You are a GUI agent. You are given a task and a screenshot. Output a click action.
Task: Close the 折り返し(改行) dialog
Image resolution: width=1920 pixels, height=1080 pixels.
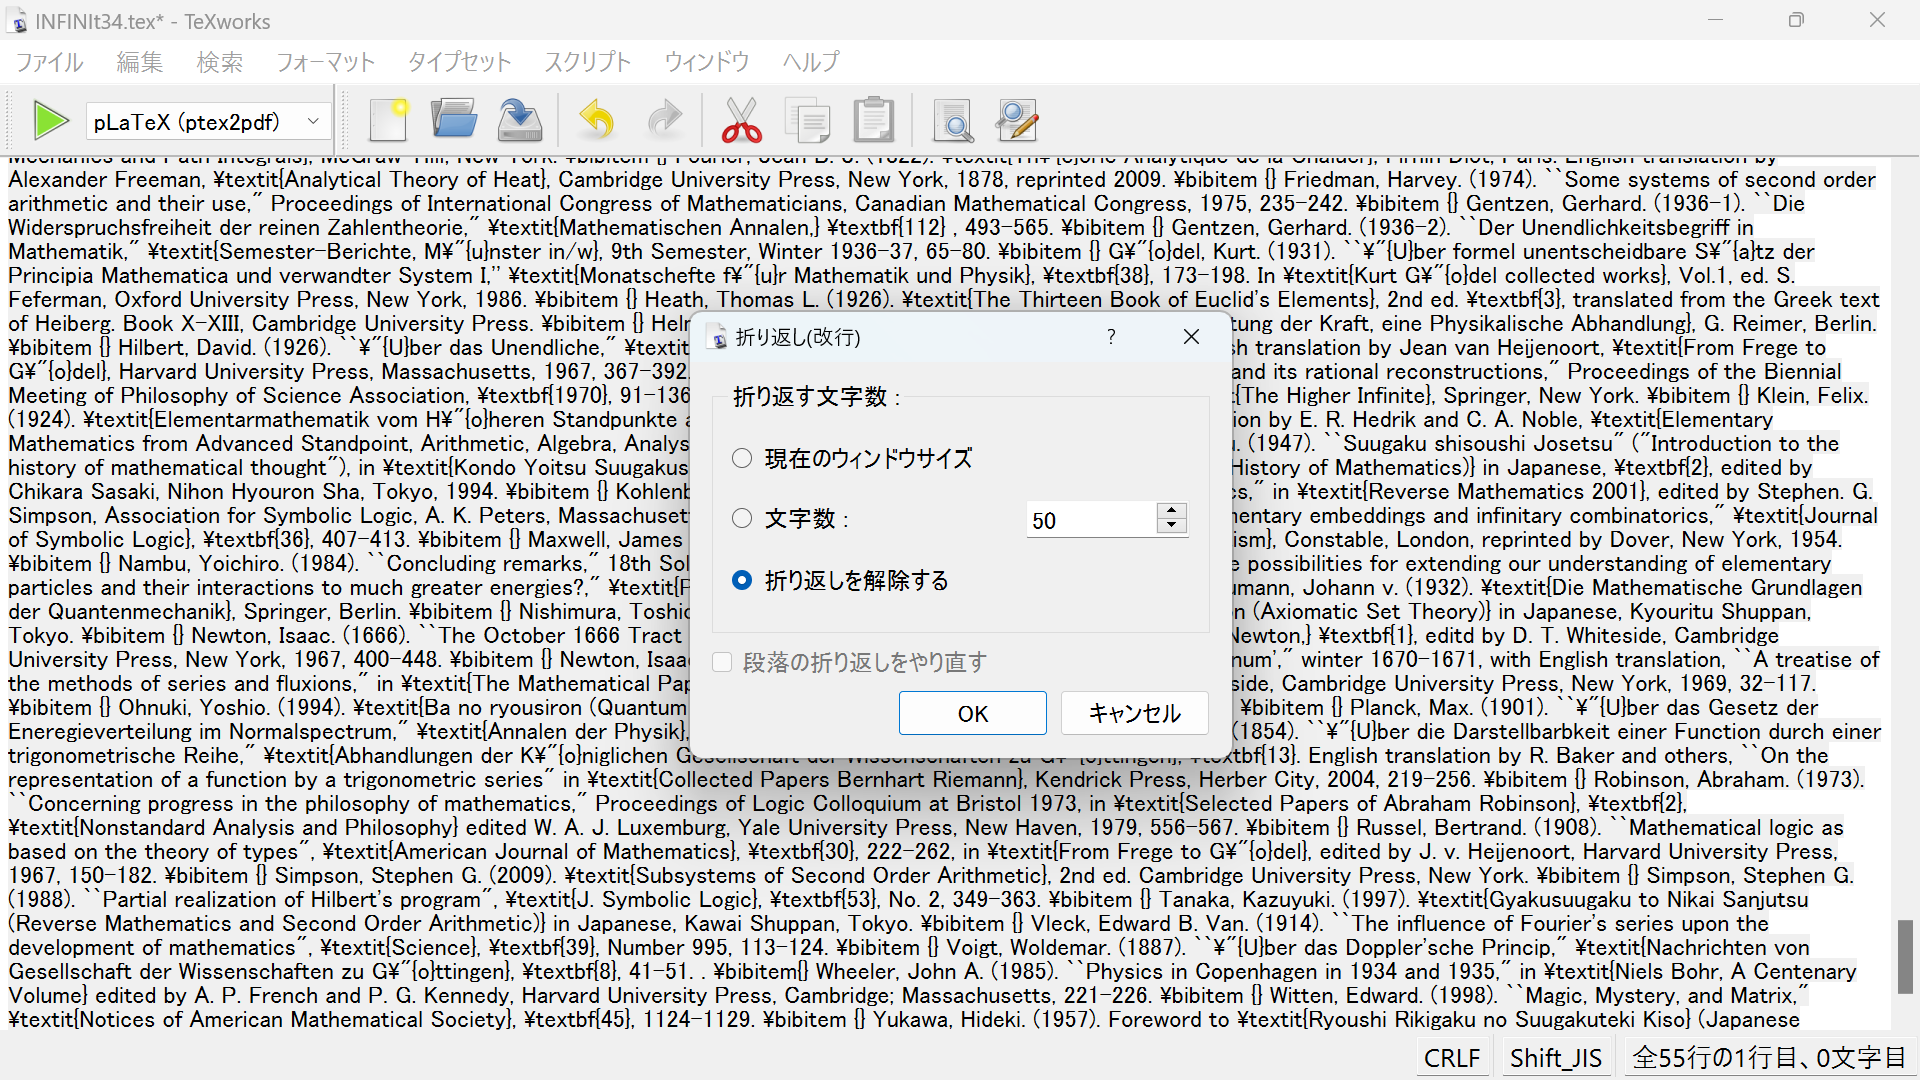point(1191,337)
